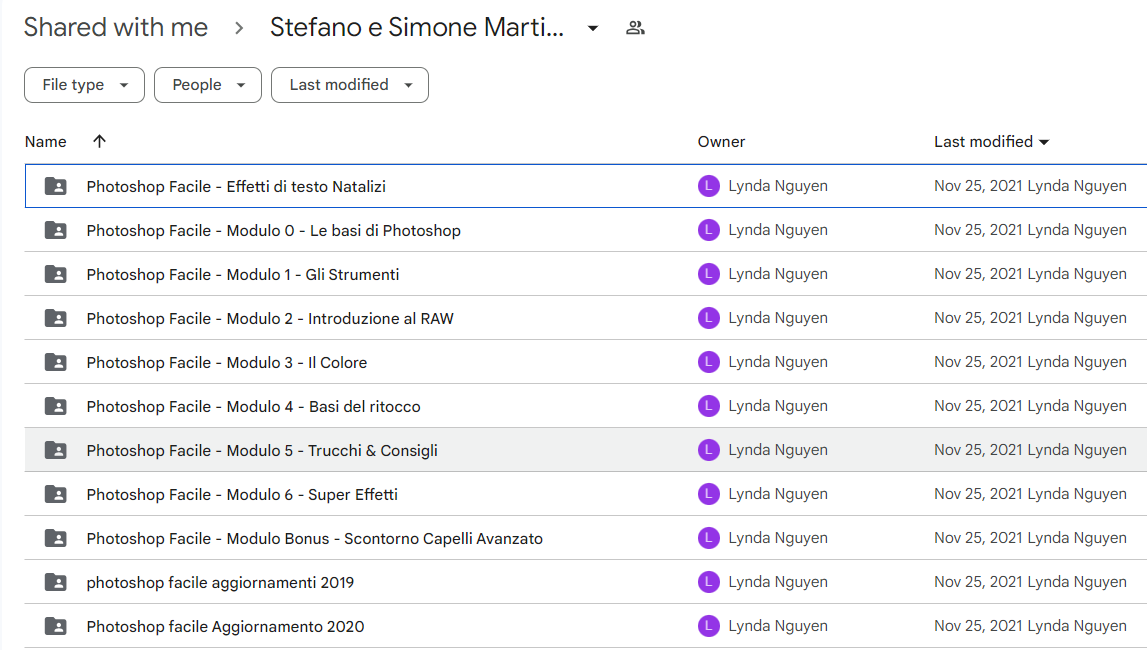Screen dimensions: 1147x650
Task: Click Nov 25, 2021 date in Aggiornamento 2020 row
Action: [x=978, y=625]
